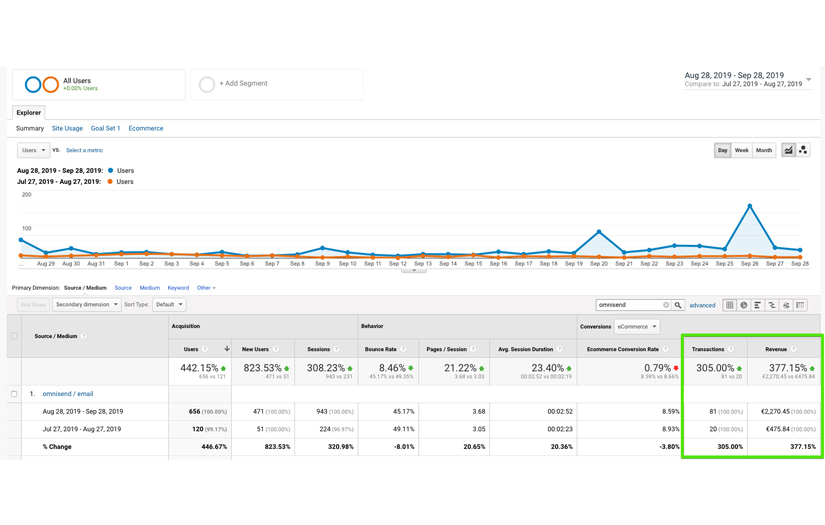Image resolution: width=825 pixels, height=525 pixels.
Task: Click the Sep 26 peak data point
Action: coord(750,206)
